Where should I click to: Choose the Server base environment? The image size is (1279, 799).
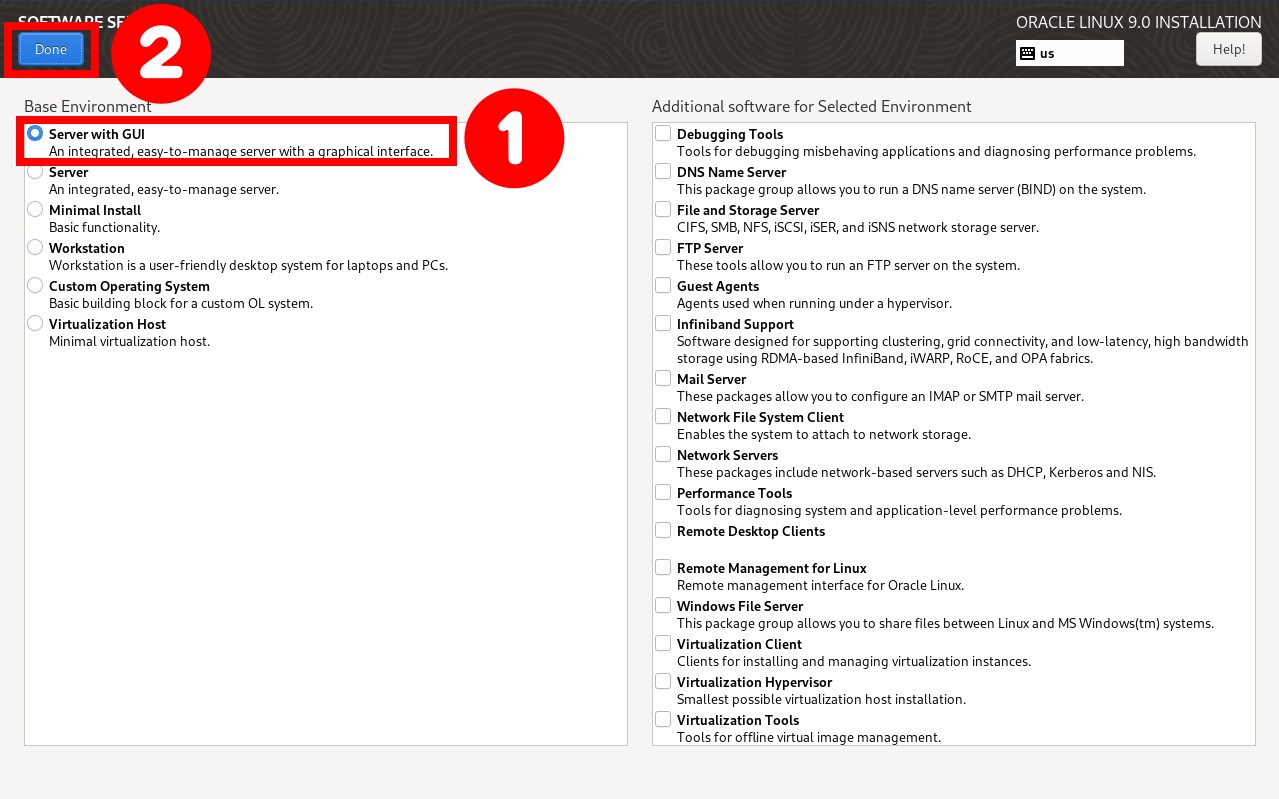36,172
